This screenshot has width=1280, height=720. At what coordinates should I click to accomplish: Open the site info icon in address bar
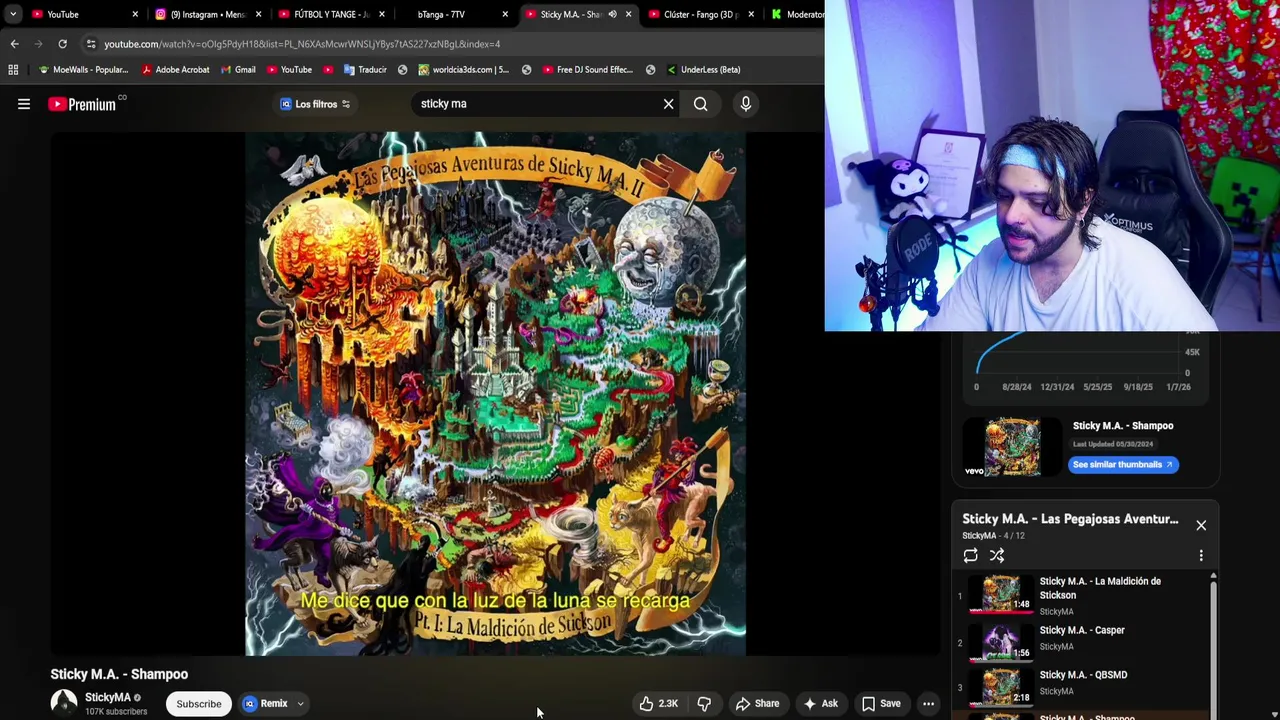(90, 44)
